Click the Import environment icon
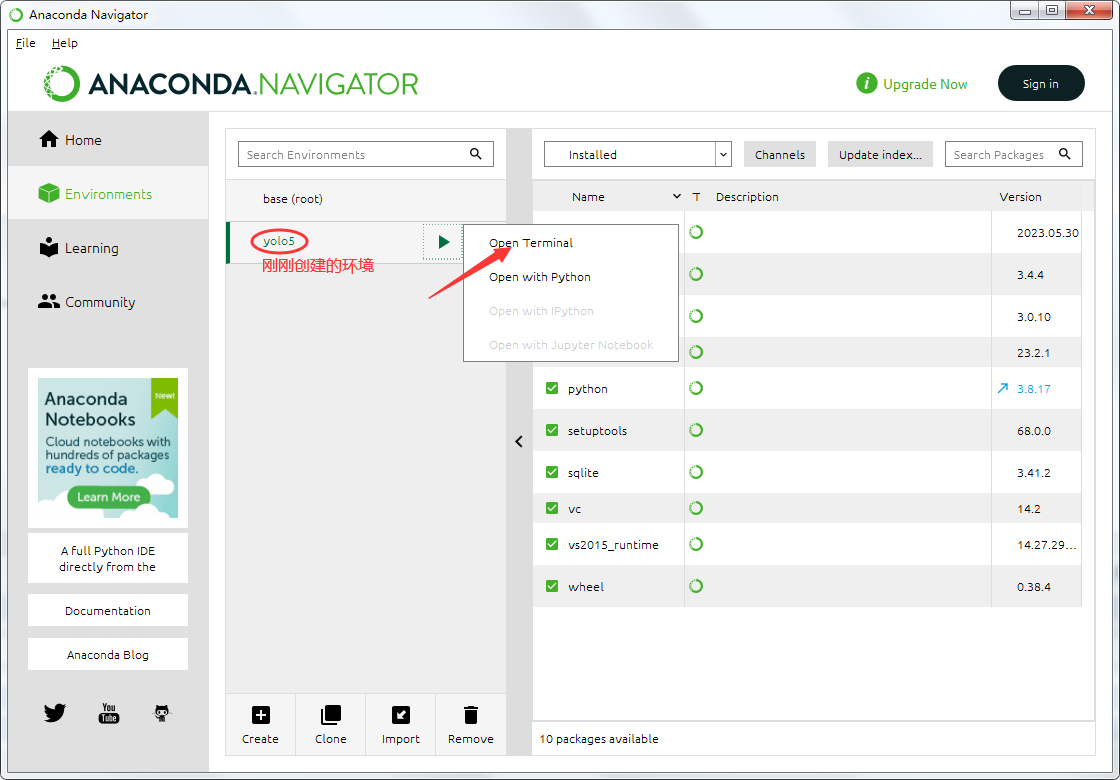 (401, 715)
